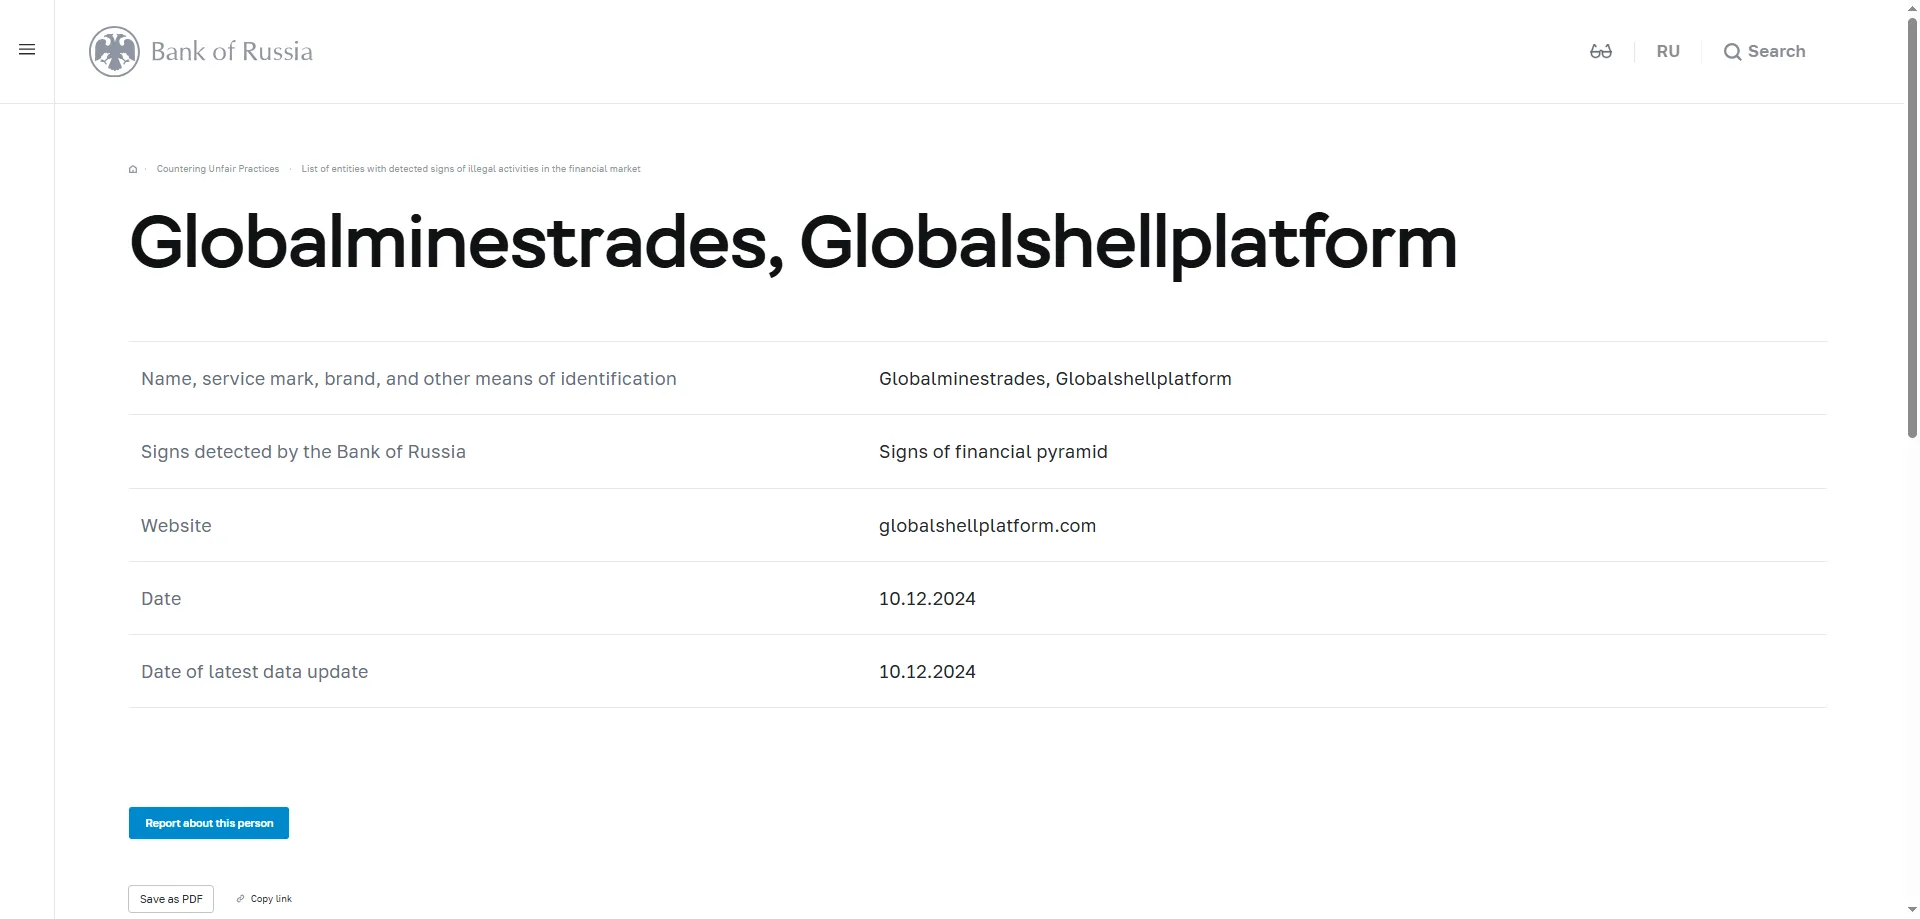Click the Bank of Russia eagle emblem
This screenshot has width=1920, height=919.
[114, 52]
